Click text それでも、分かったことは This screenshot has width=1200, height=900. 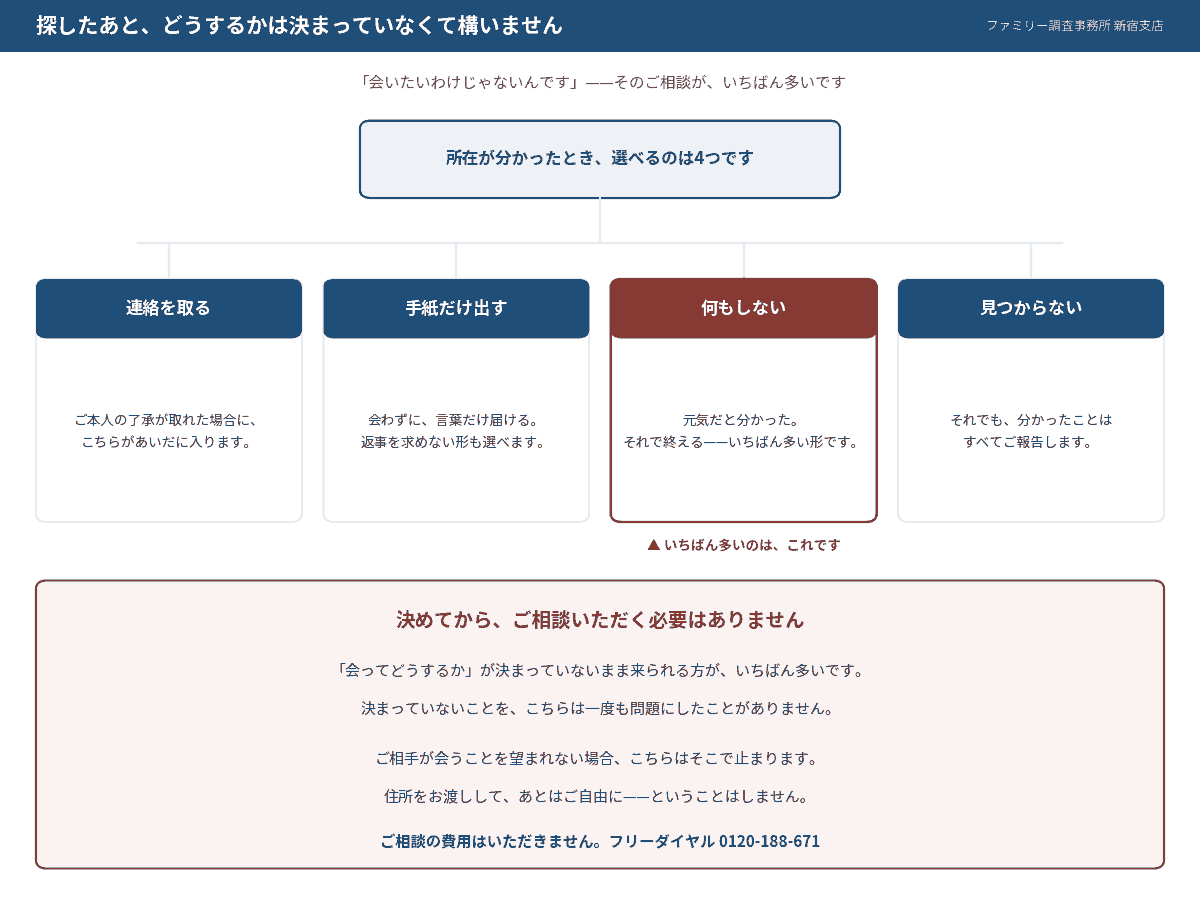[x=1031, y=420]
